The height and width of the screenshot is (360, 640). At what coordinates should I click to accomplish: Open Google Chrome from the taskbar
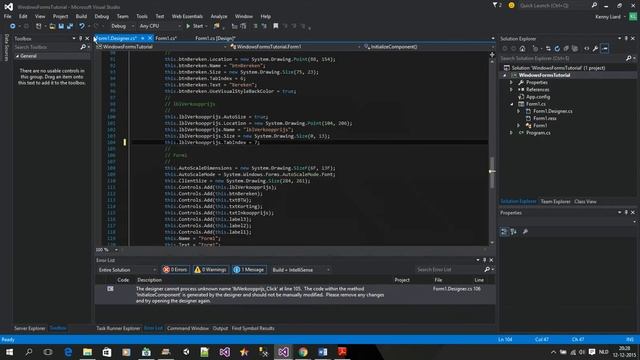tap(303, 352)
